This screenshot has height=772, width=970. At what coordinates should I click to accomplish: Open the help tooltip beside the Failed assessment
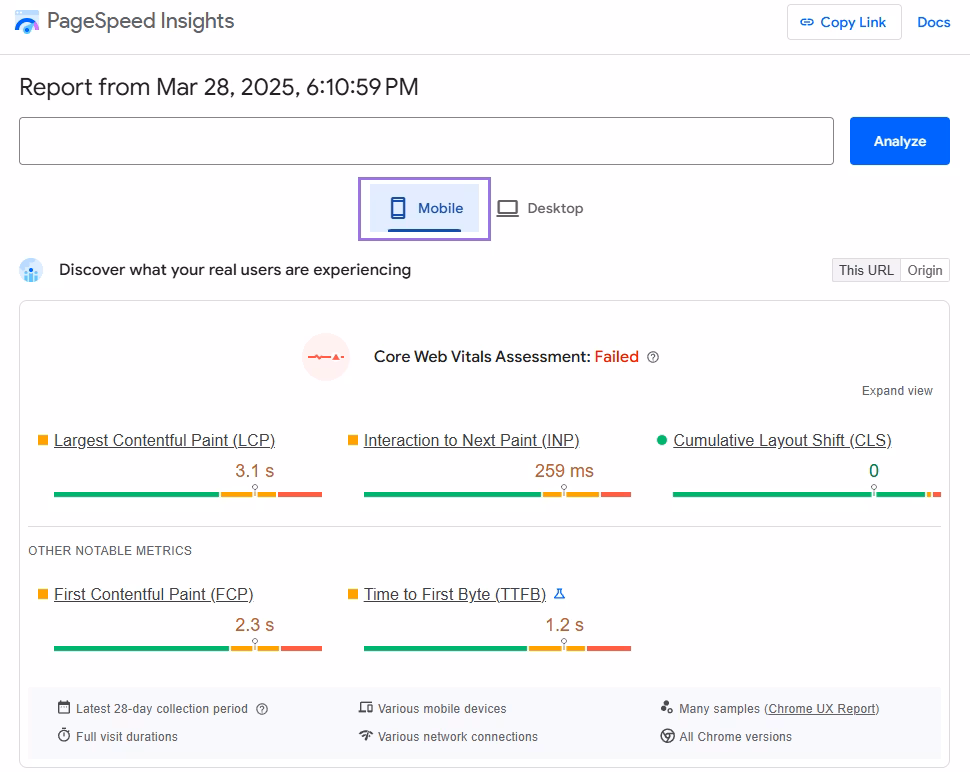(653, 357)
